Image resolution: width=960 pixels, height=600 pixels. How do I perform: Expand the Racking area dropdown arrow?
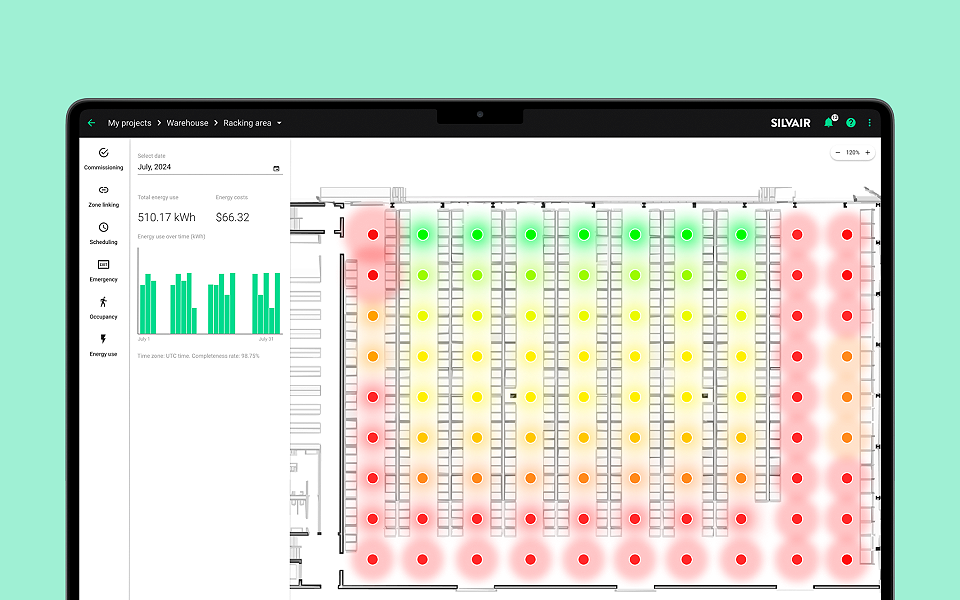tap(279, 123)
